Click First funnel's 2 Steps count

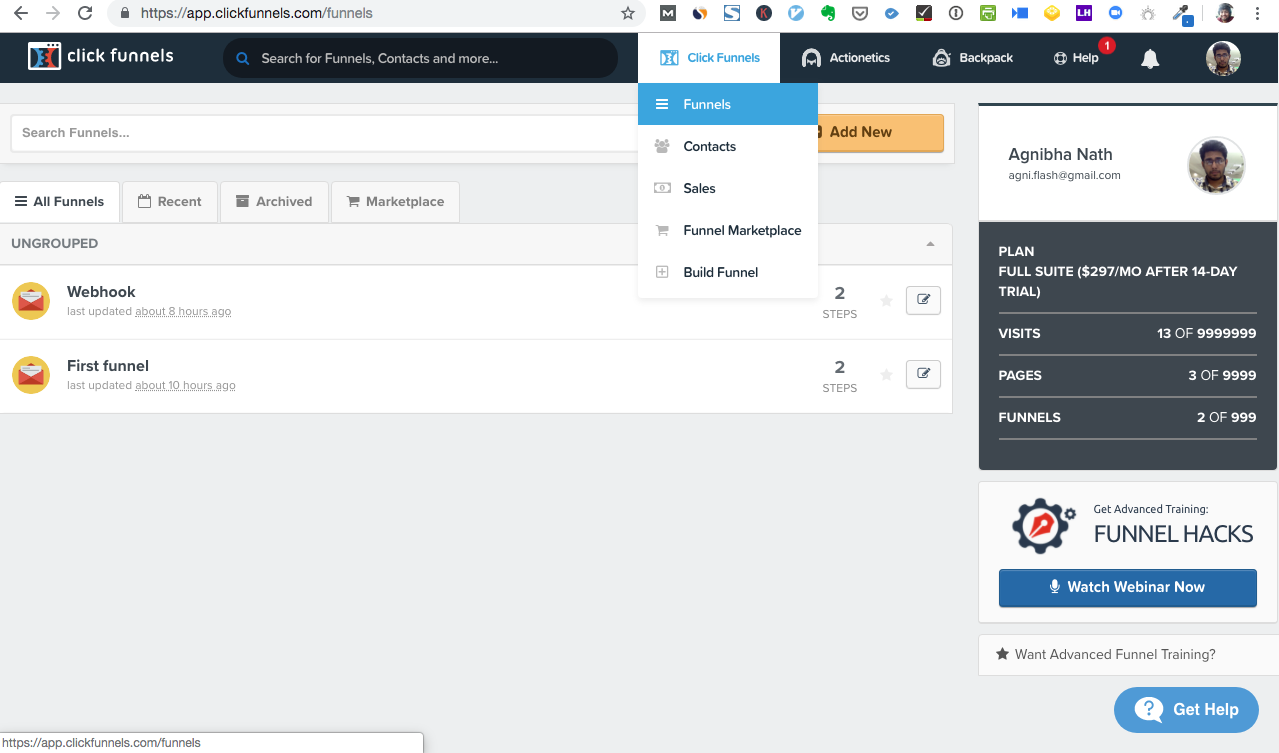pyautogui.click(x=840, y=375)
